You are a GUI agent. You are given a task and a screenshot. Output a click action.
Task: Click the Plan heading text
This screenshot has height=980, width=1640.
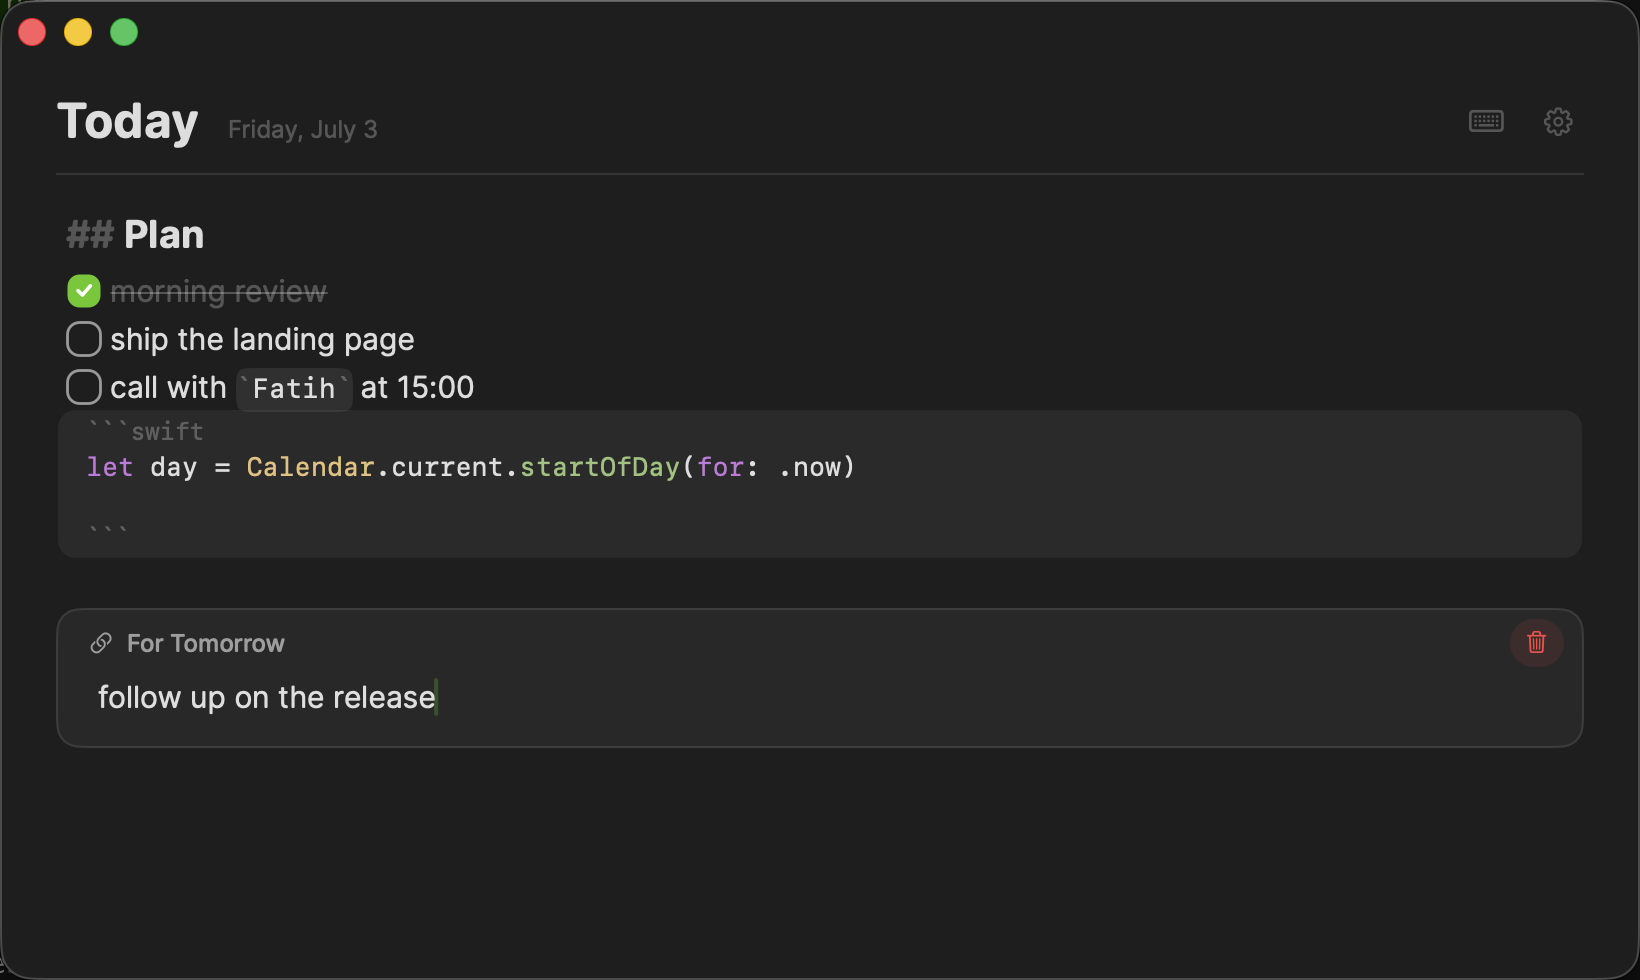pyautogui.click(x=164, y=235)
